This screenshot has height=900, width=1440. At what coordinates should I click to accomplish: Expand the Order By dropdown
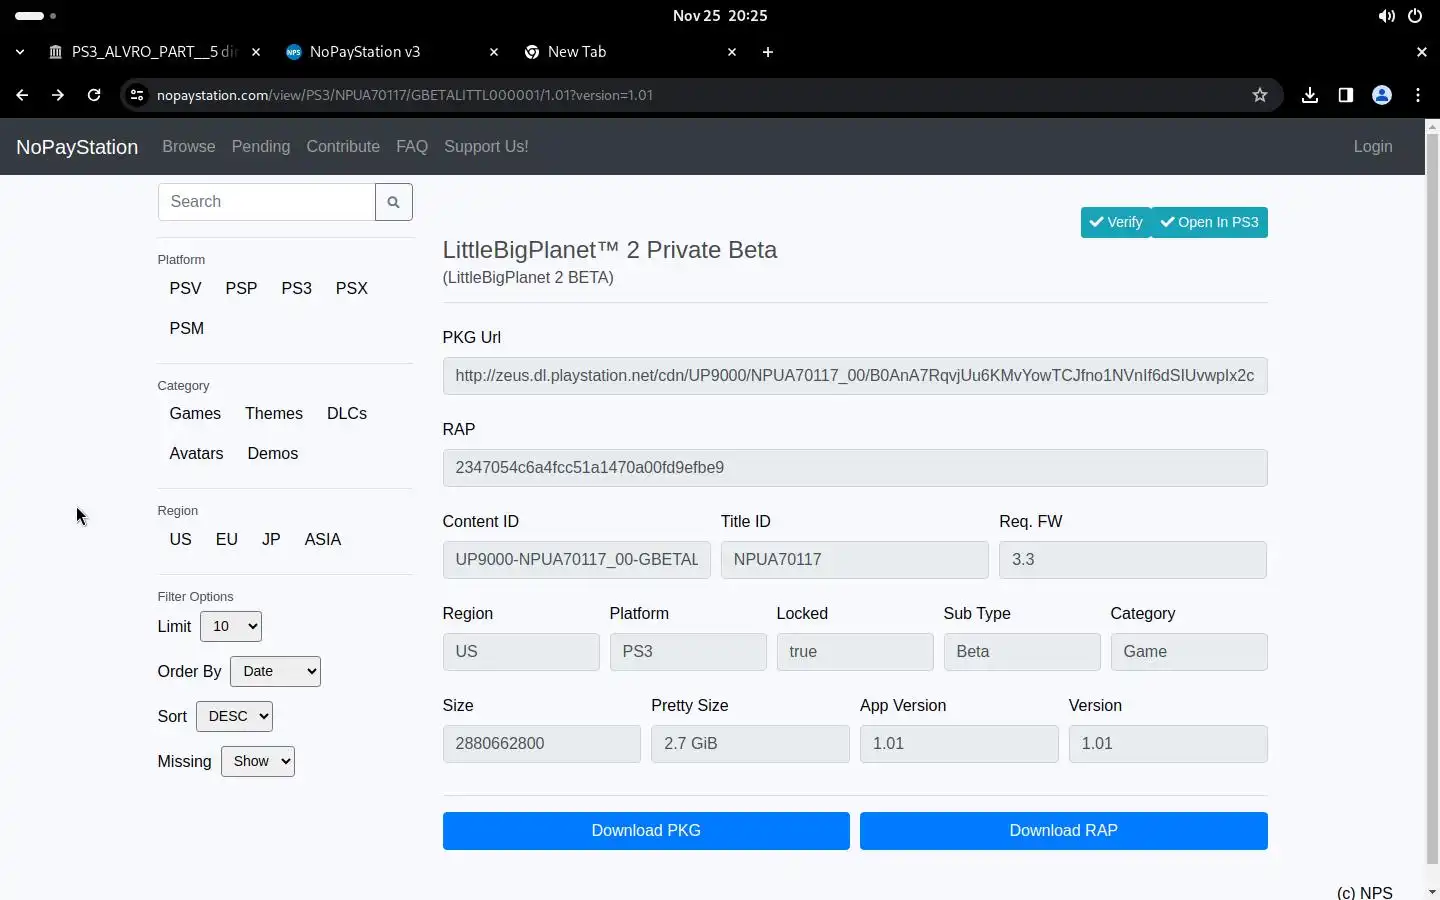pos(275,671)
